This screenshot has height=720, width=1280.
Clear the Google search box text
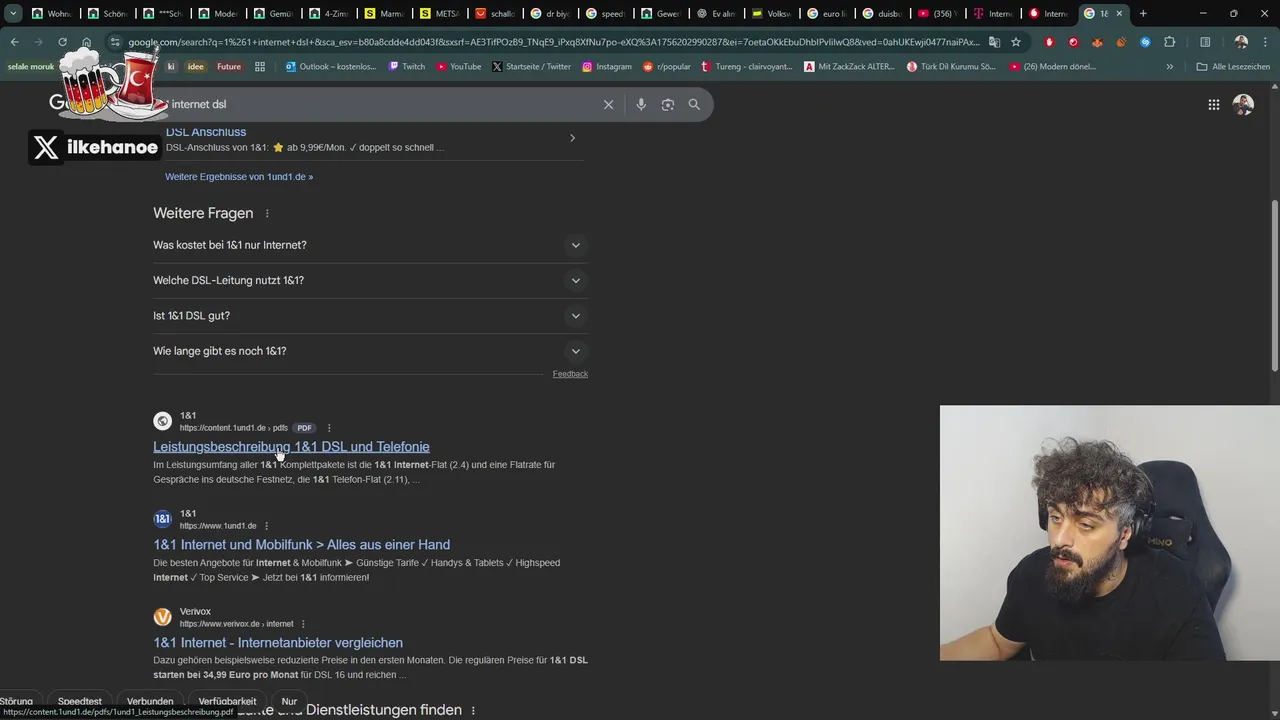tap(608, 104)
